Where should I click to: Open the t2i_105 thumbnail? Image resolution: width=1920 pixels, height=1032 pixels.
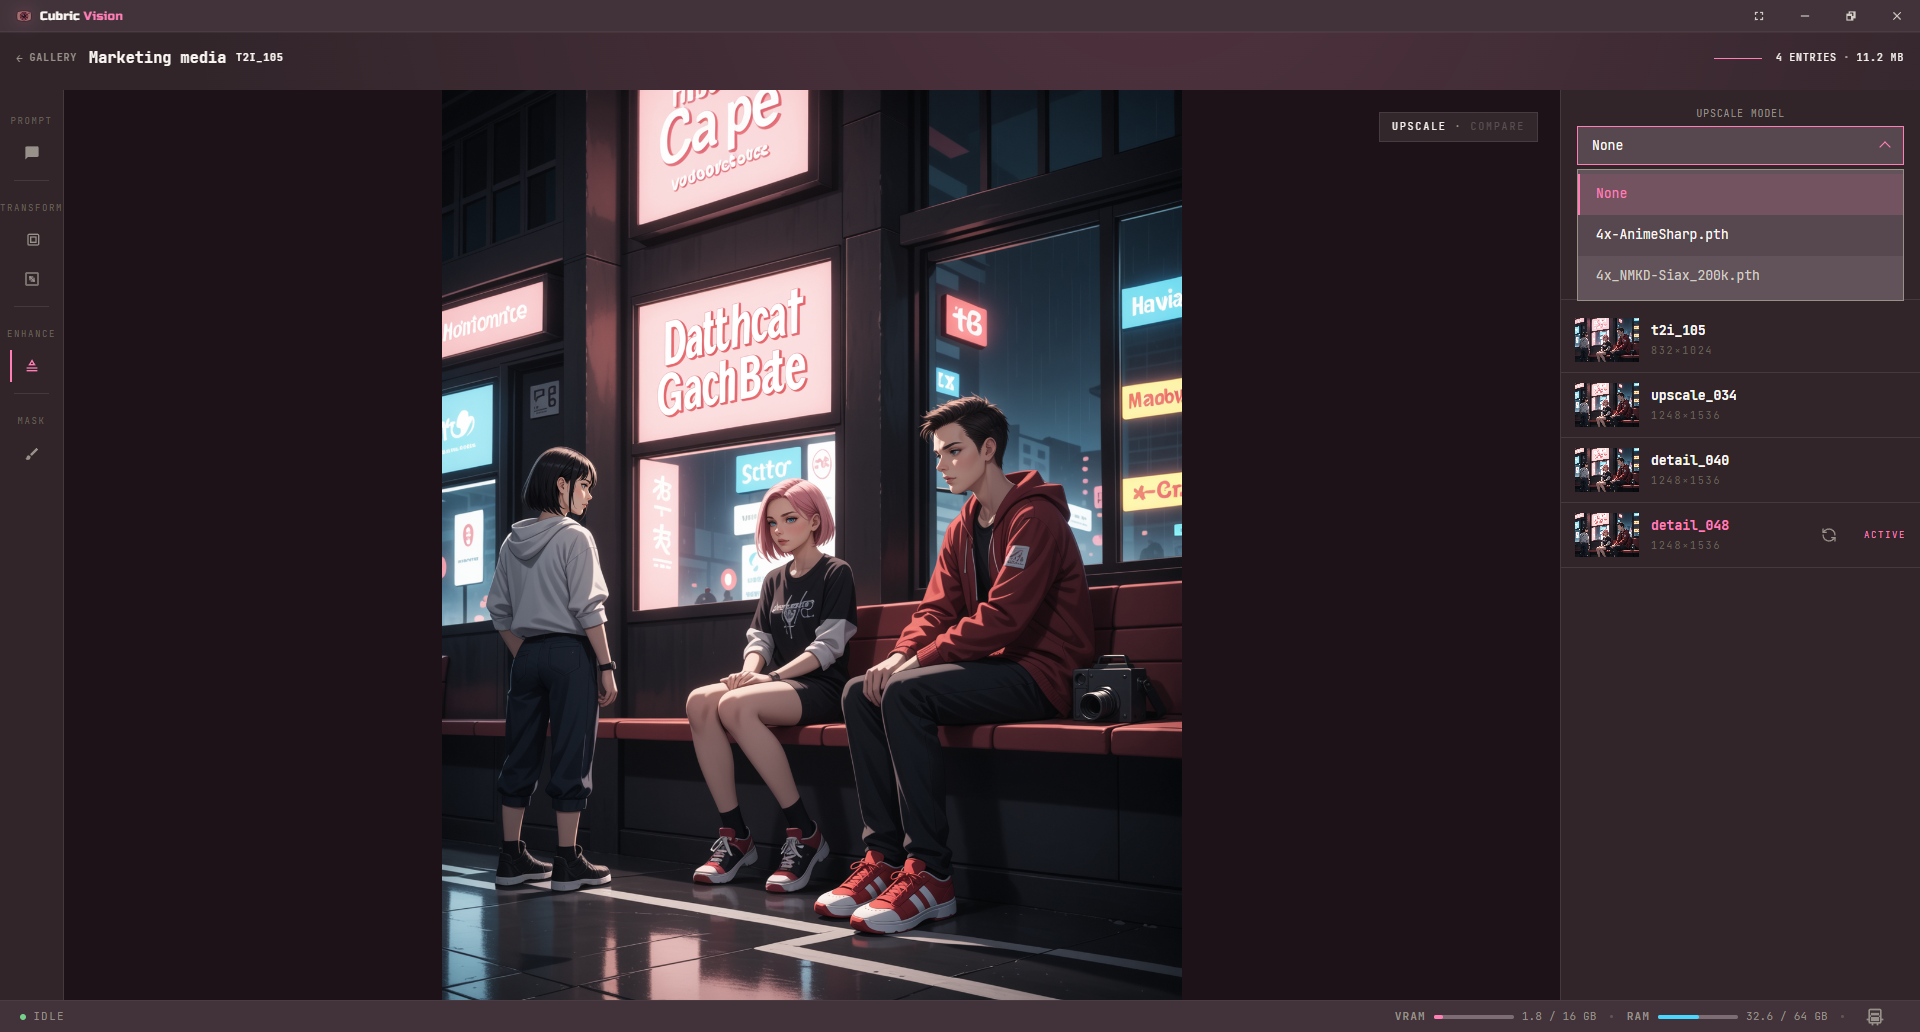[1607, 340]
